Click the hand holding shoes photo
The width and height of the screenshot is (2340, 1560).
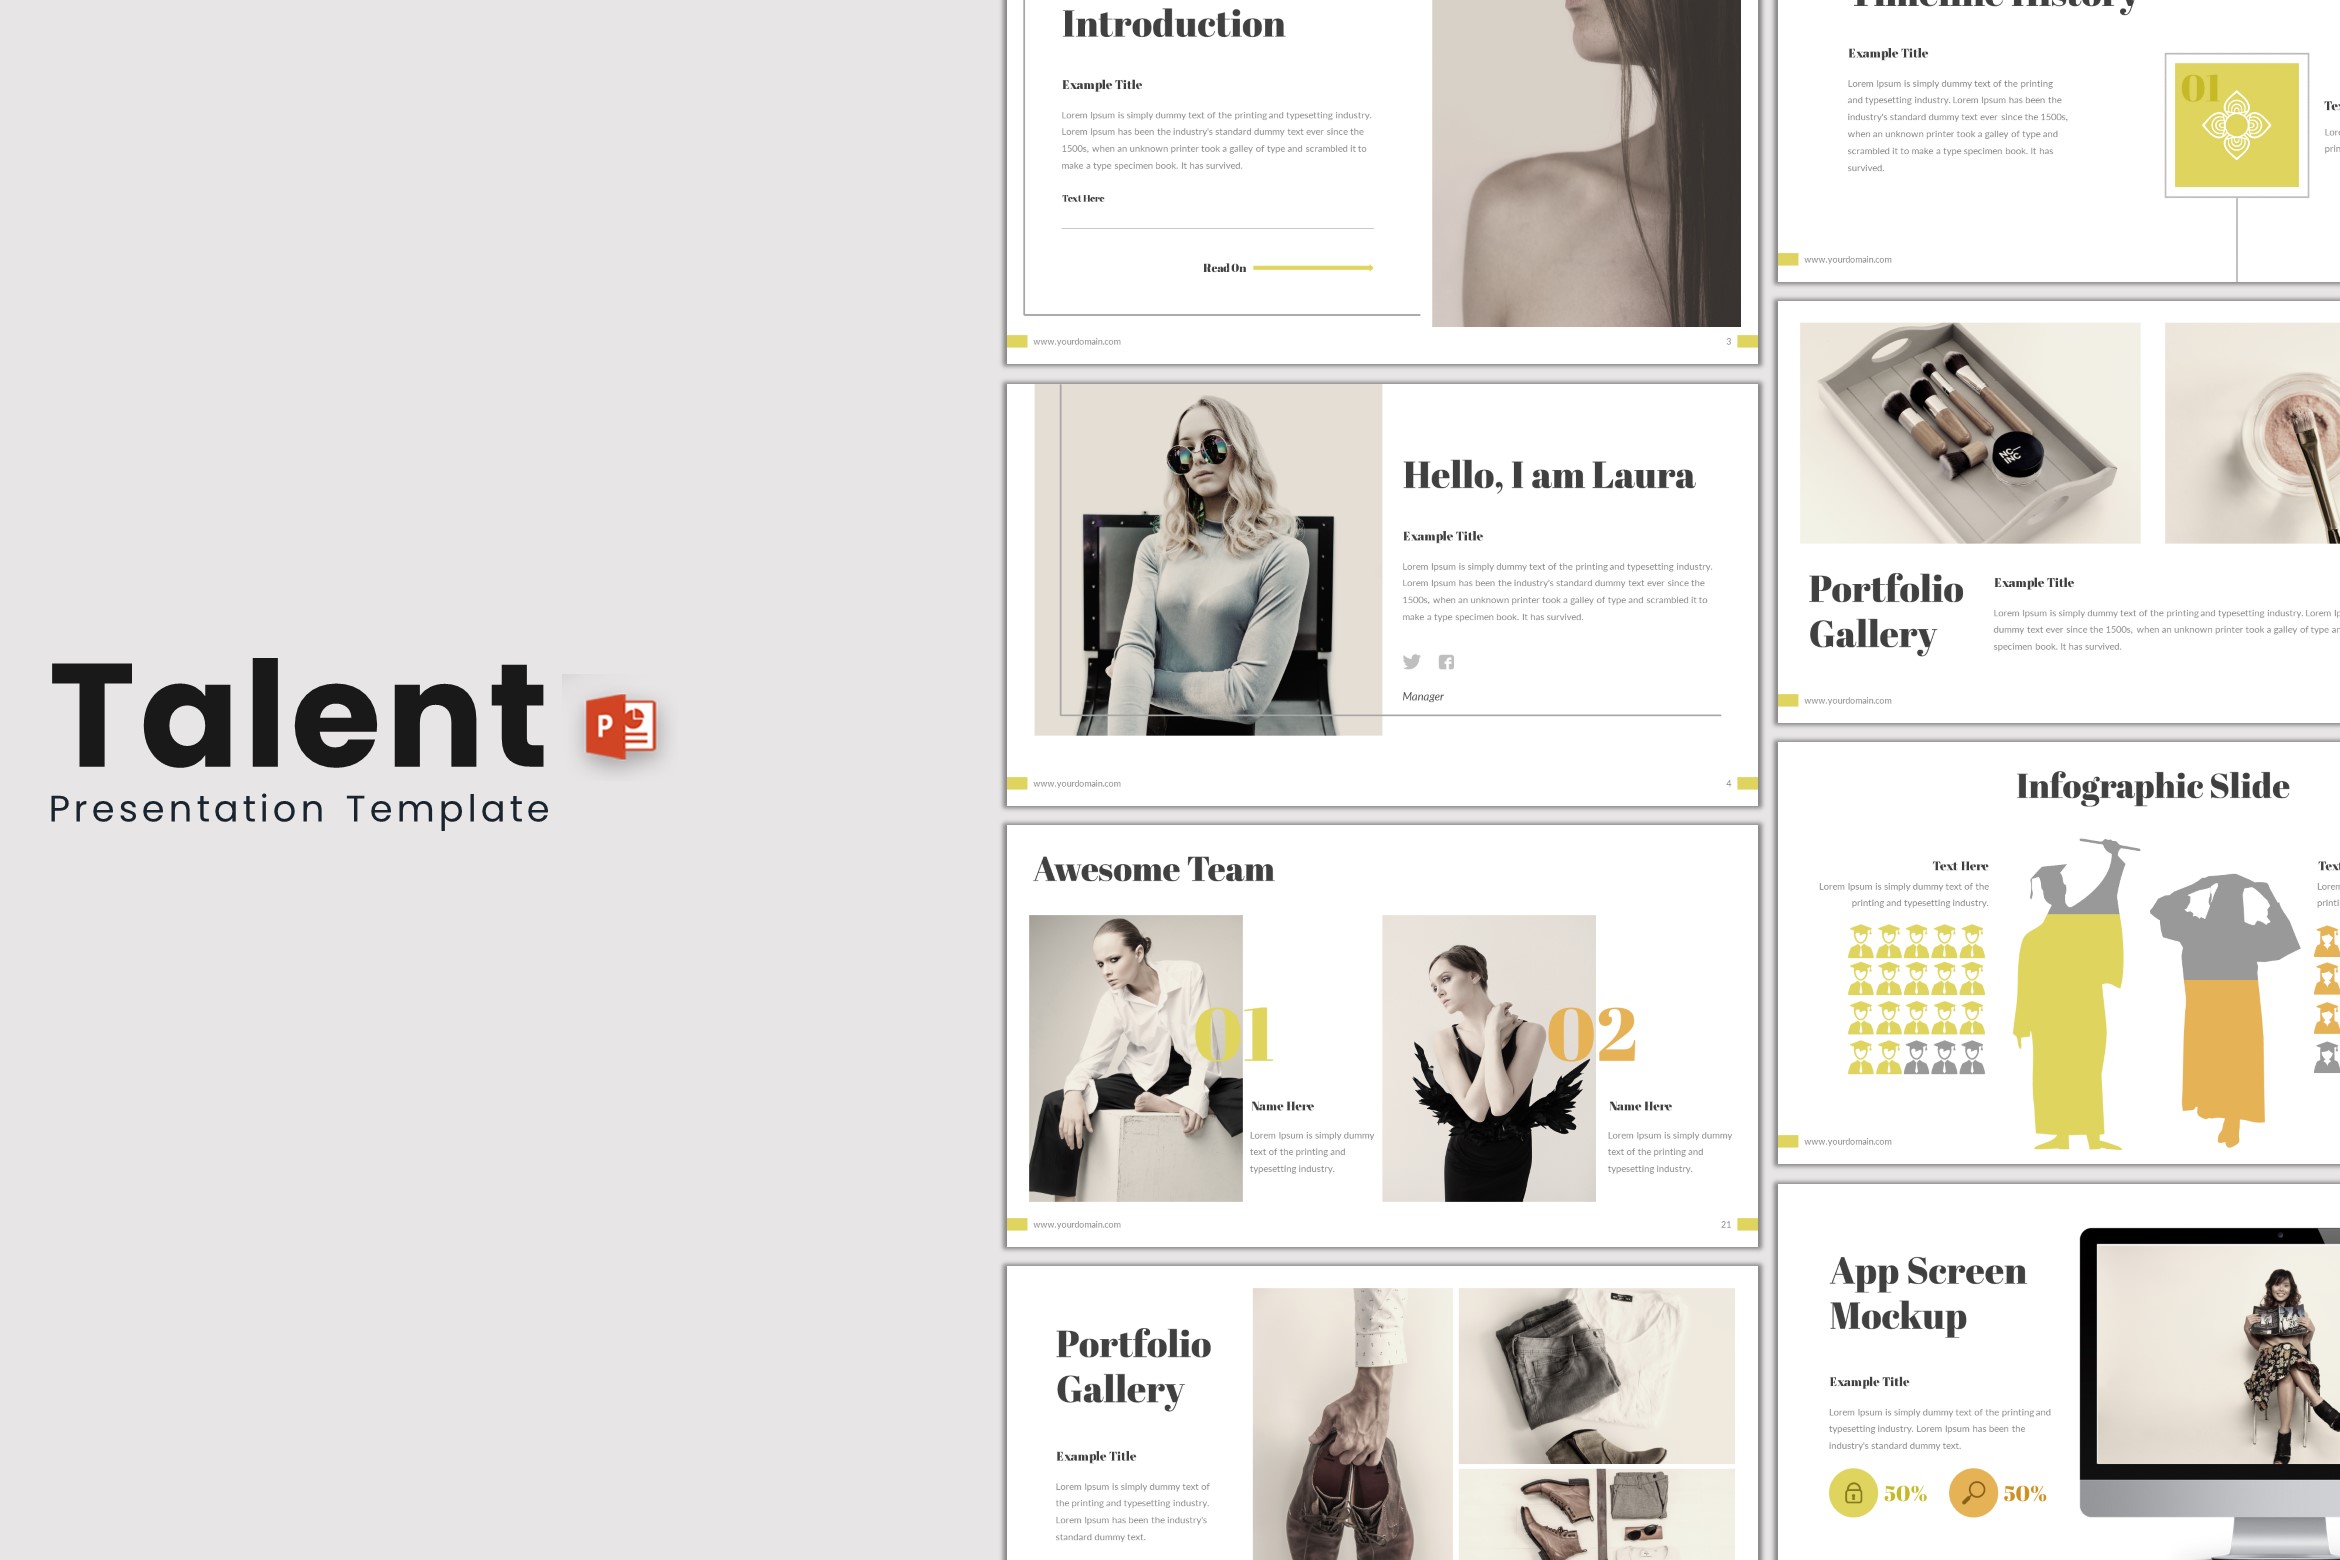[1352, 1424]
